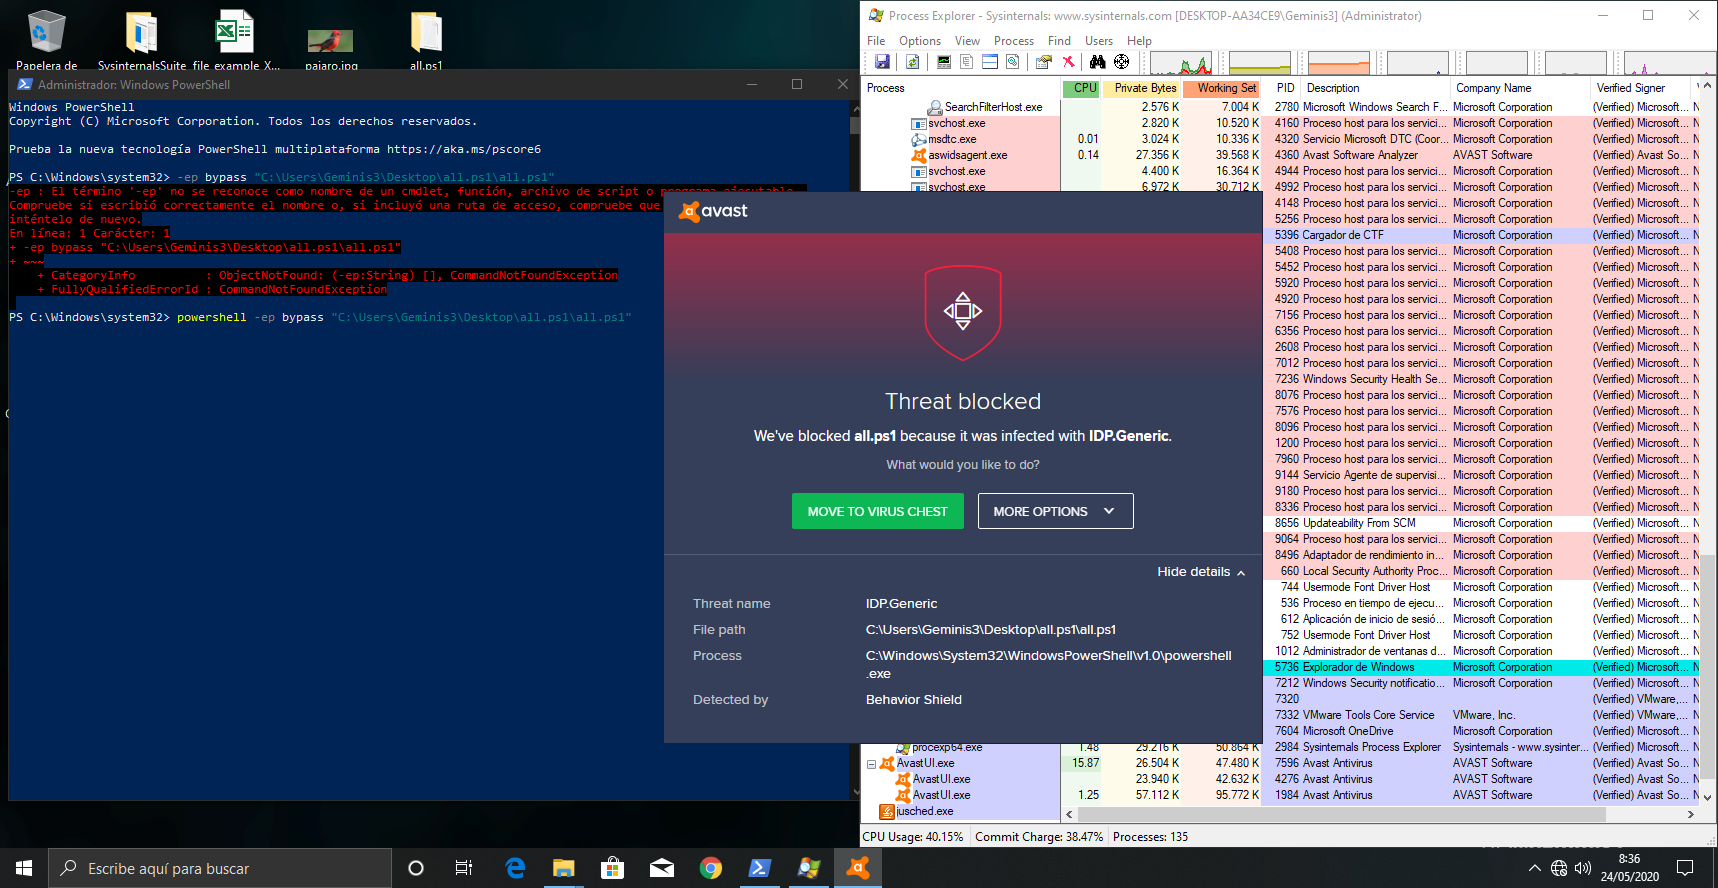Click the Save icon in Process Explorer toolbar
Screen dimensions: 1718x888
(x=882, y=62)
